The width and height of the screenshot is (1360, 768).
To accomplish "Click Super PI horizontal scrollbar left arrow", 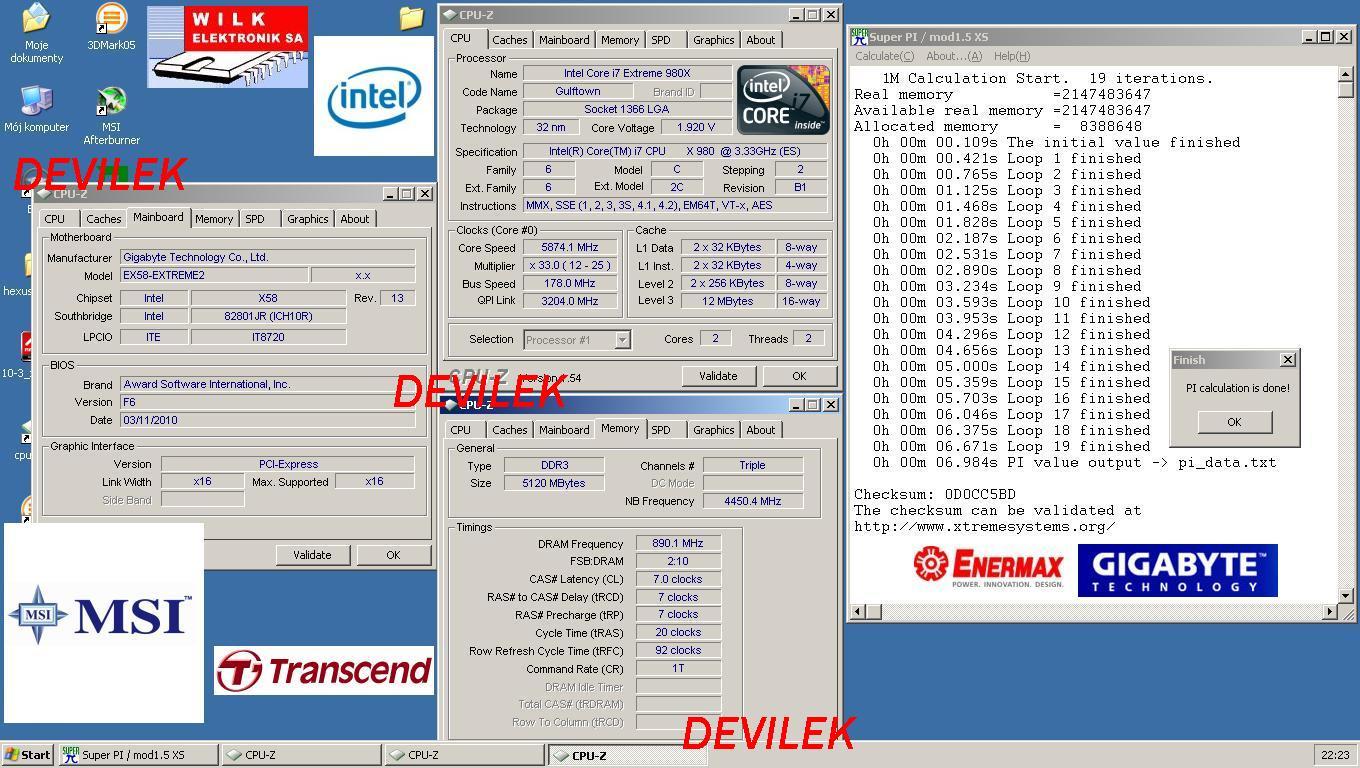I will pyautogui.click(x=858, y=611).
